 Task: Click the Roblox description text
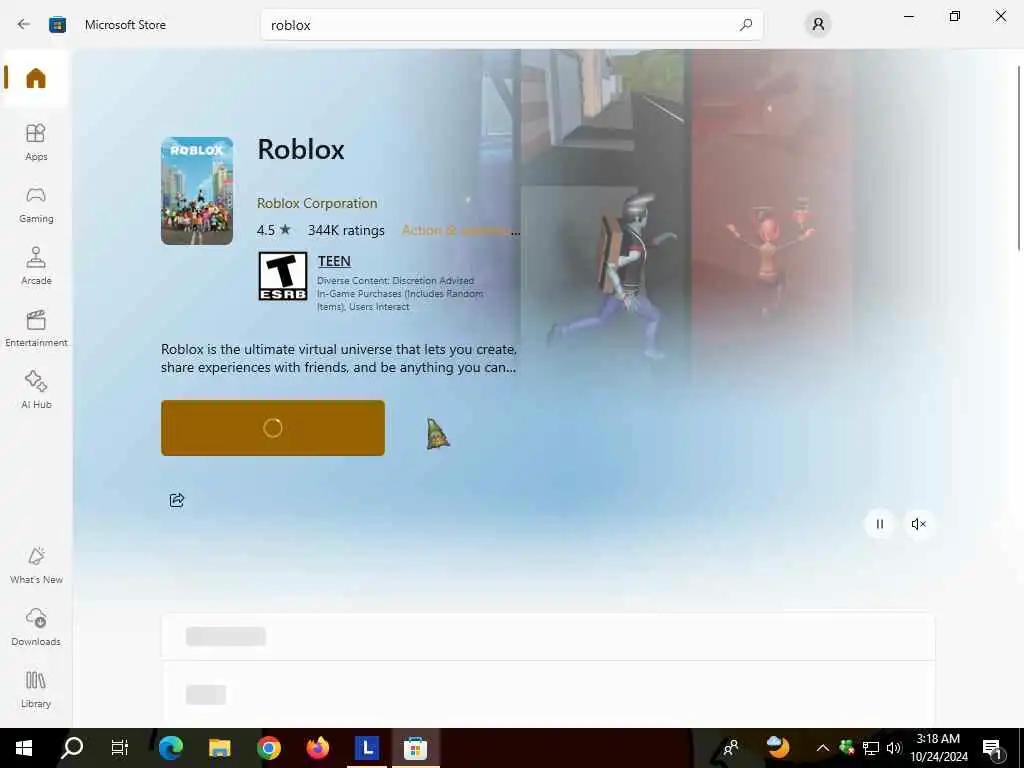(x=339, y=359)
